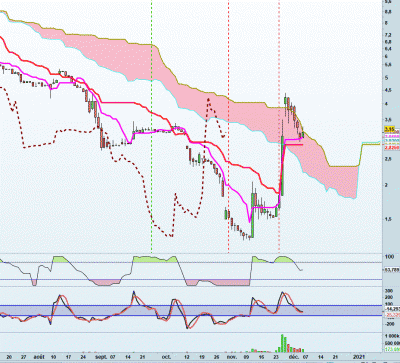Click the 8,8 price axis label
This screenshot has height=363, width=400.
388,12
